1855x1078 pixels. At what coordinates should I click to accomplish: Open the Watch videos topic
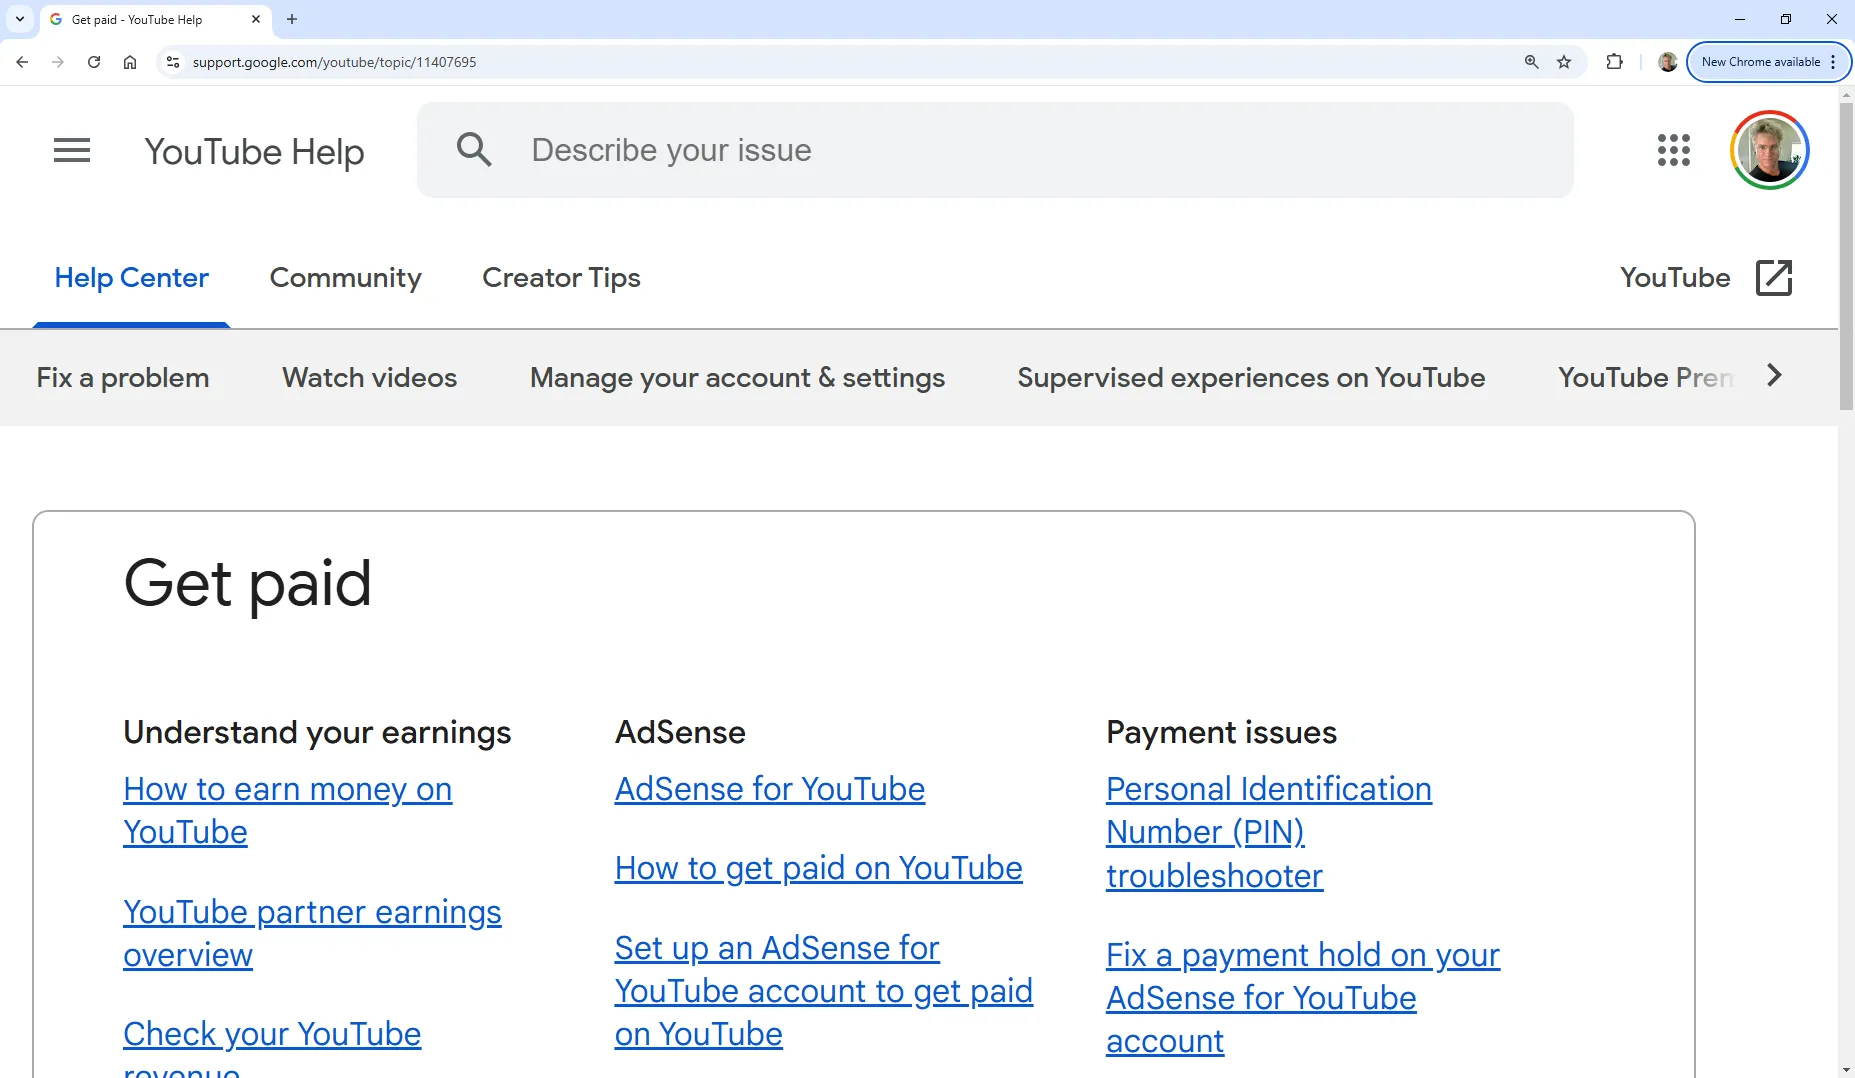[369, 378]
